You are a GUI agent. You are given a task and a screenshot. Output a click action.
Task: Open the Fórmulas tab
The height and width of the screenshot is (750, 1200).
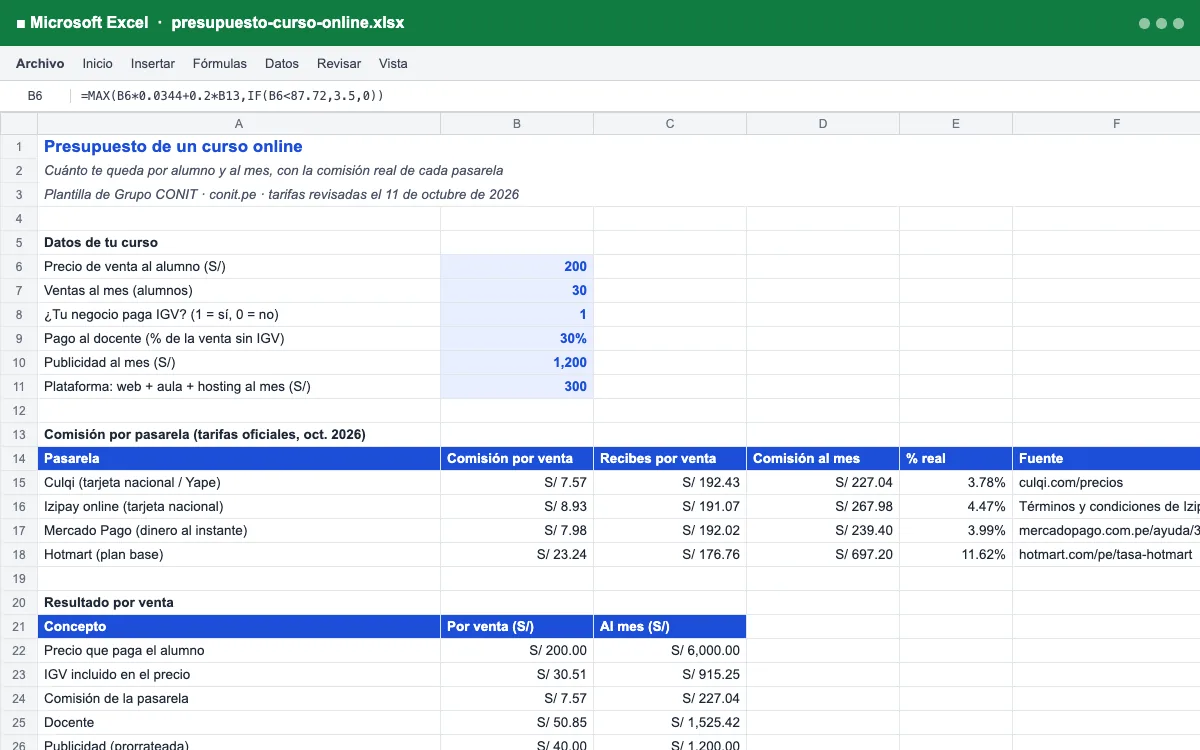(x=219, y=63)
